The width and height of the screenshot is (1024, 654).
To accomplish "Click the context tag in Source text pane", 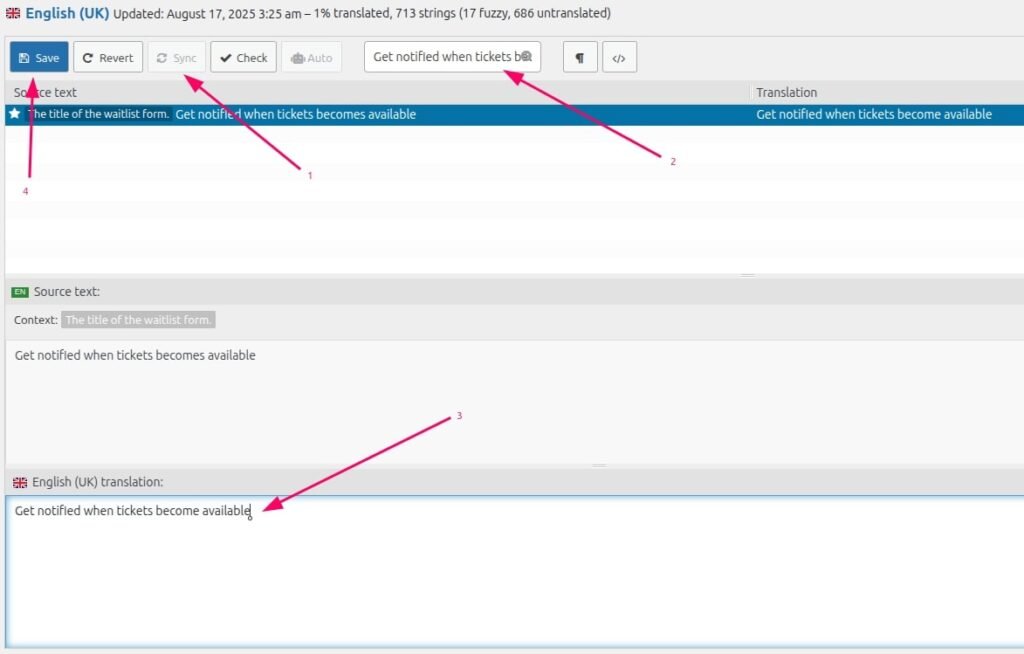I will point(138,320).
